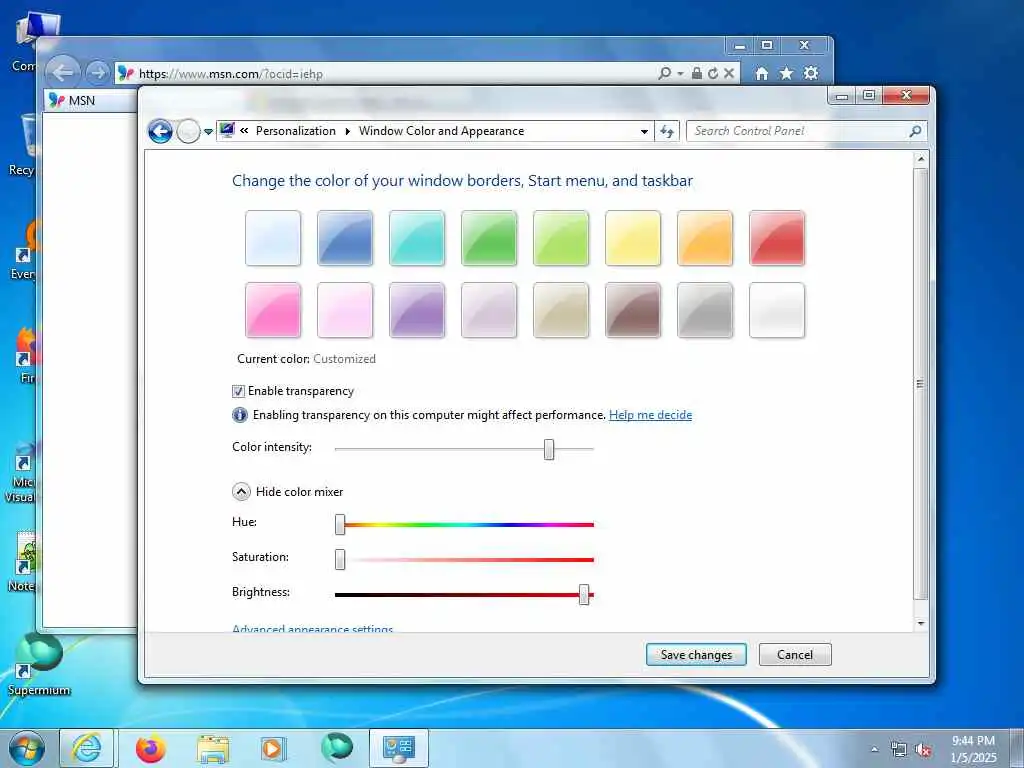The image size is (1024, 768).
Task: Select the orange Pumpkin color swatch
Action: pos(705,238)
